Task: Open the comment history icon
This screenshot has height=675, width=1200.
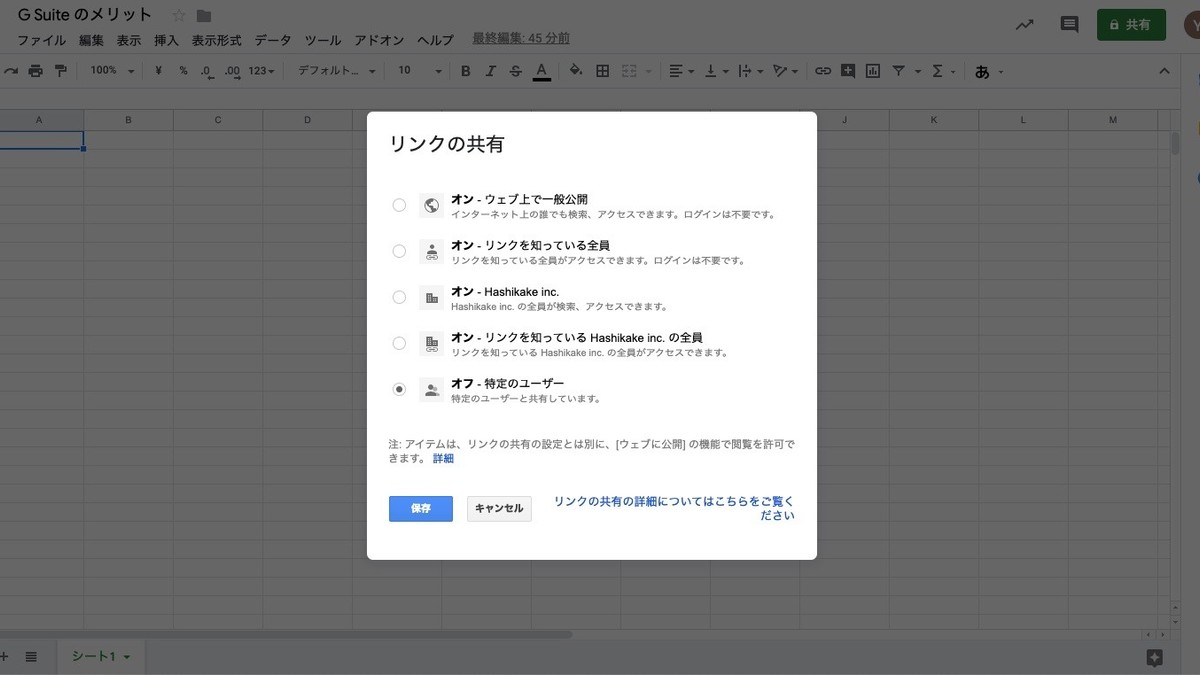Action: 1069,25
